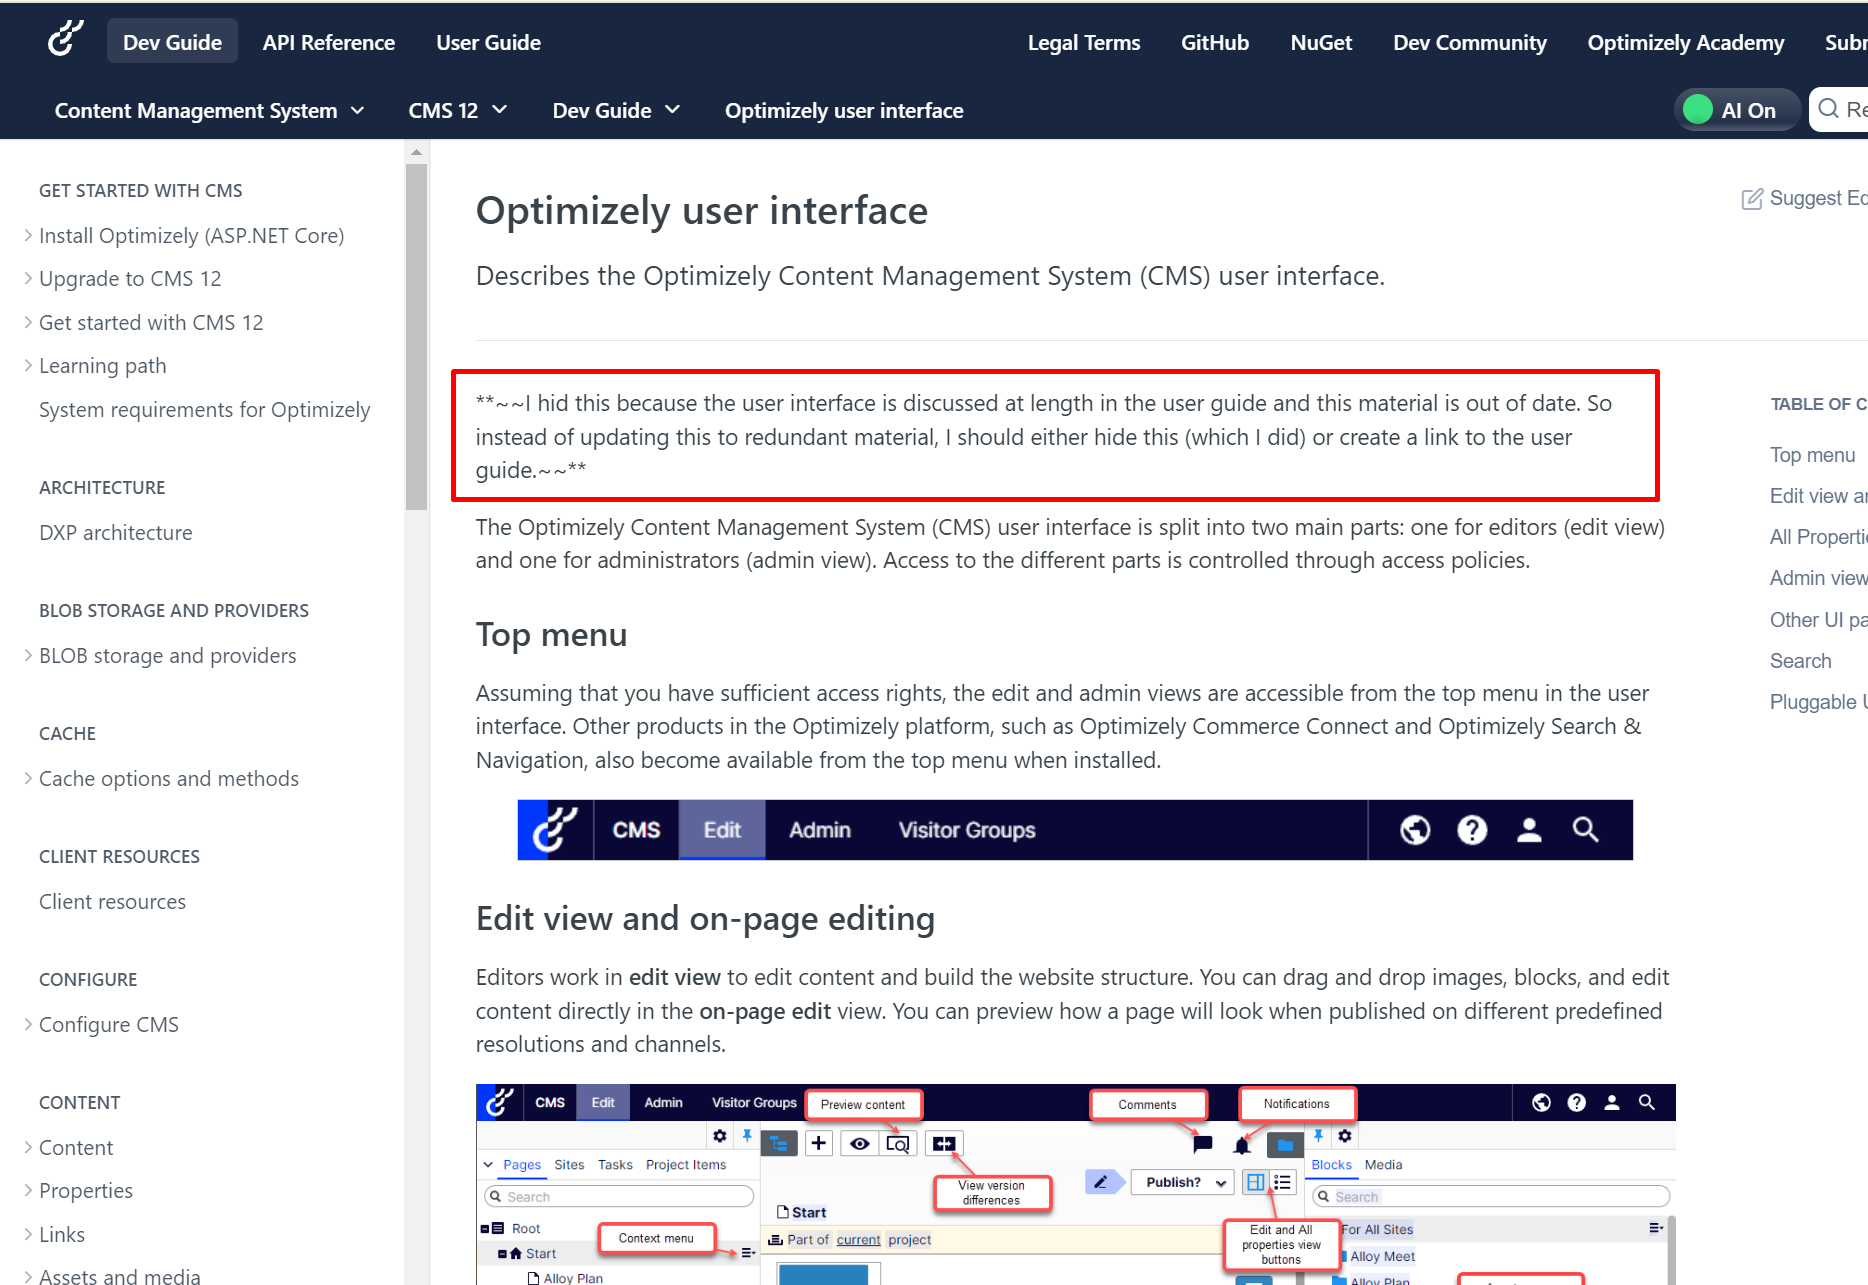This screenshot has height=1285, width=1868.
Task: Open the NuGet link in header
Action: click(1320, 42)
